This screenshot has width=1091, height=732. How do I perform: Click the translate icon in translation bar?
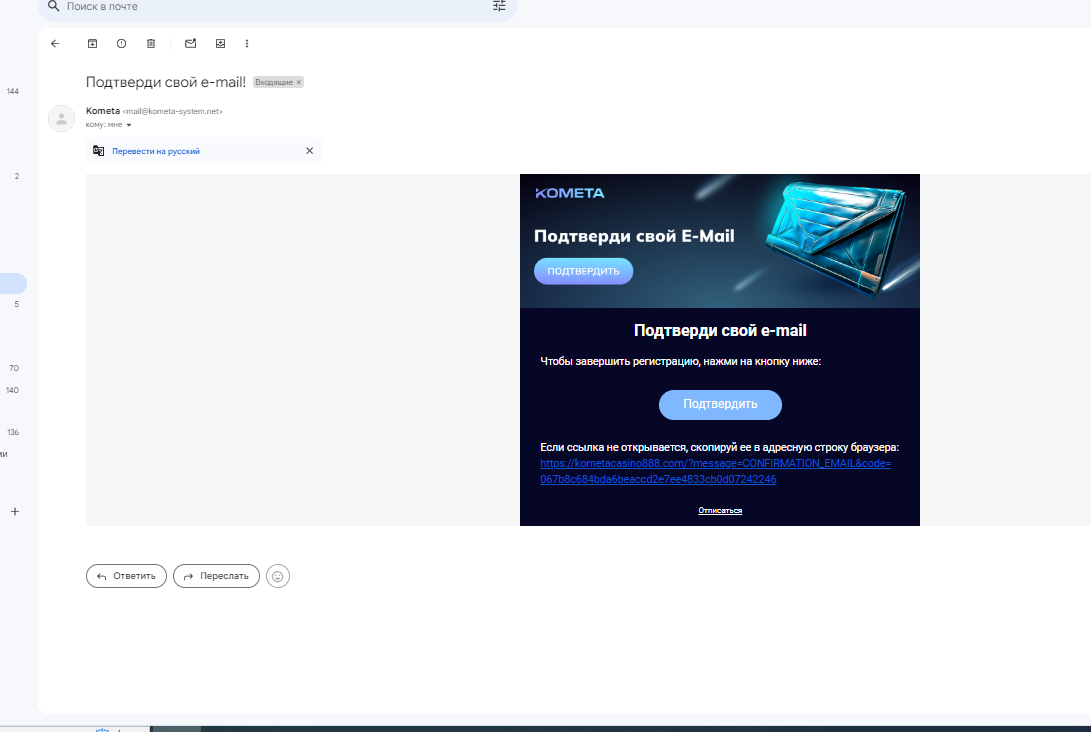(99, 151)
